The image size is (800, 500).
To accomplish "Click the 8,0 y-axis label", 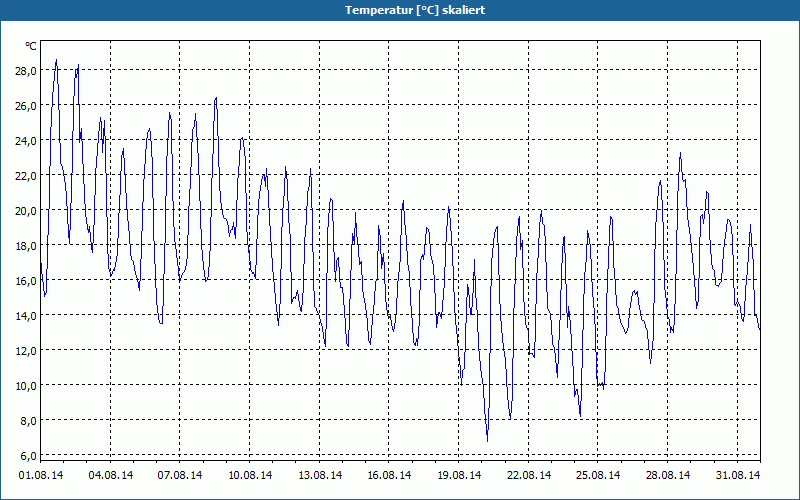I will tap(28, 420).
